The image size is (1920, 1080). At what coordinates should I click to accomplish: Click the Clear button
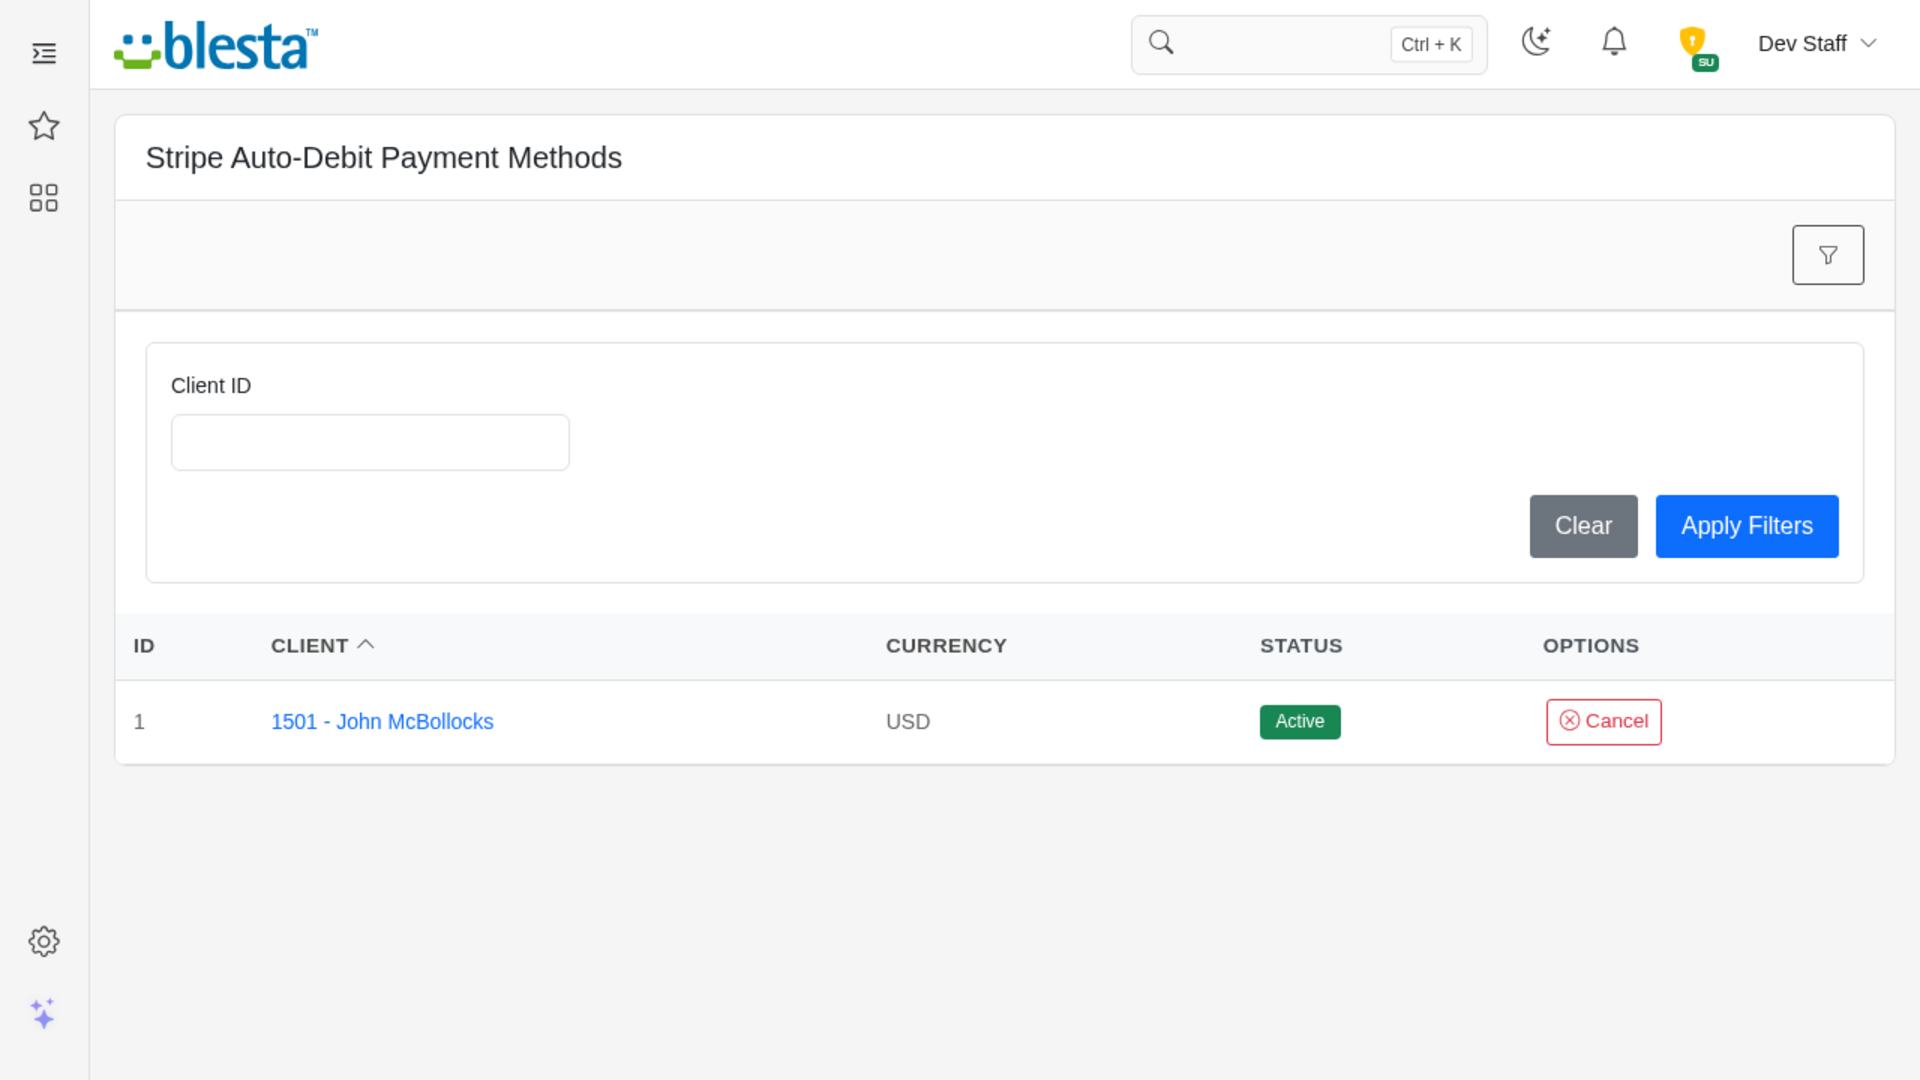pos(1583,526)
